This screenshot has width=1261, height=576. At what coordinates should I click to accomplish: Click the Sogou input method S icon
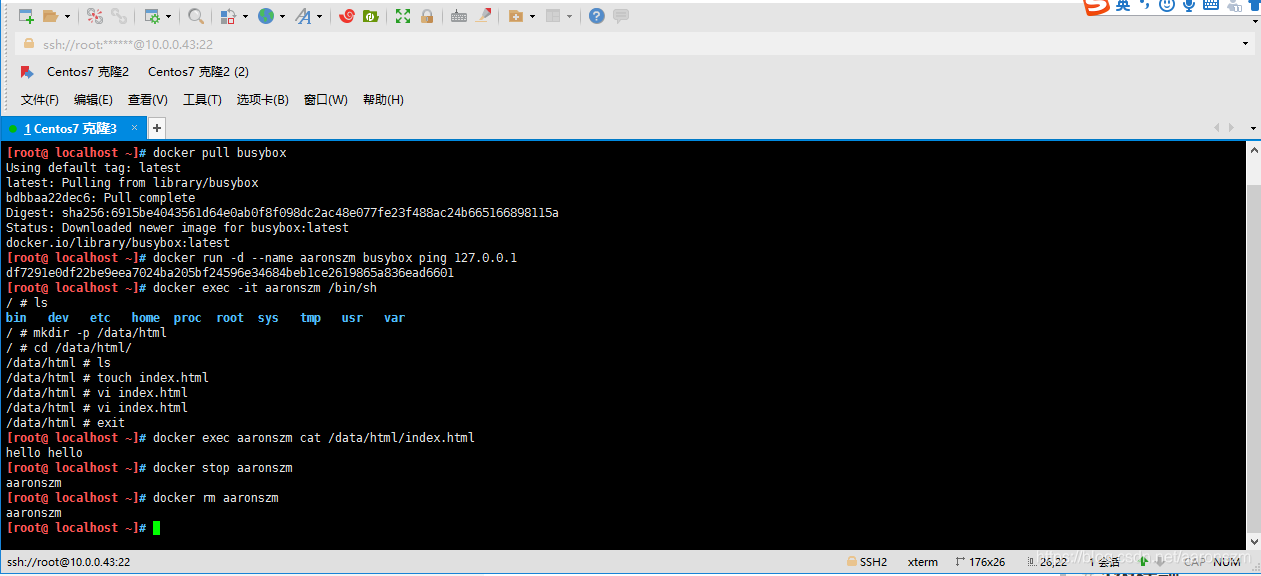coord(1097,6)
